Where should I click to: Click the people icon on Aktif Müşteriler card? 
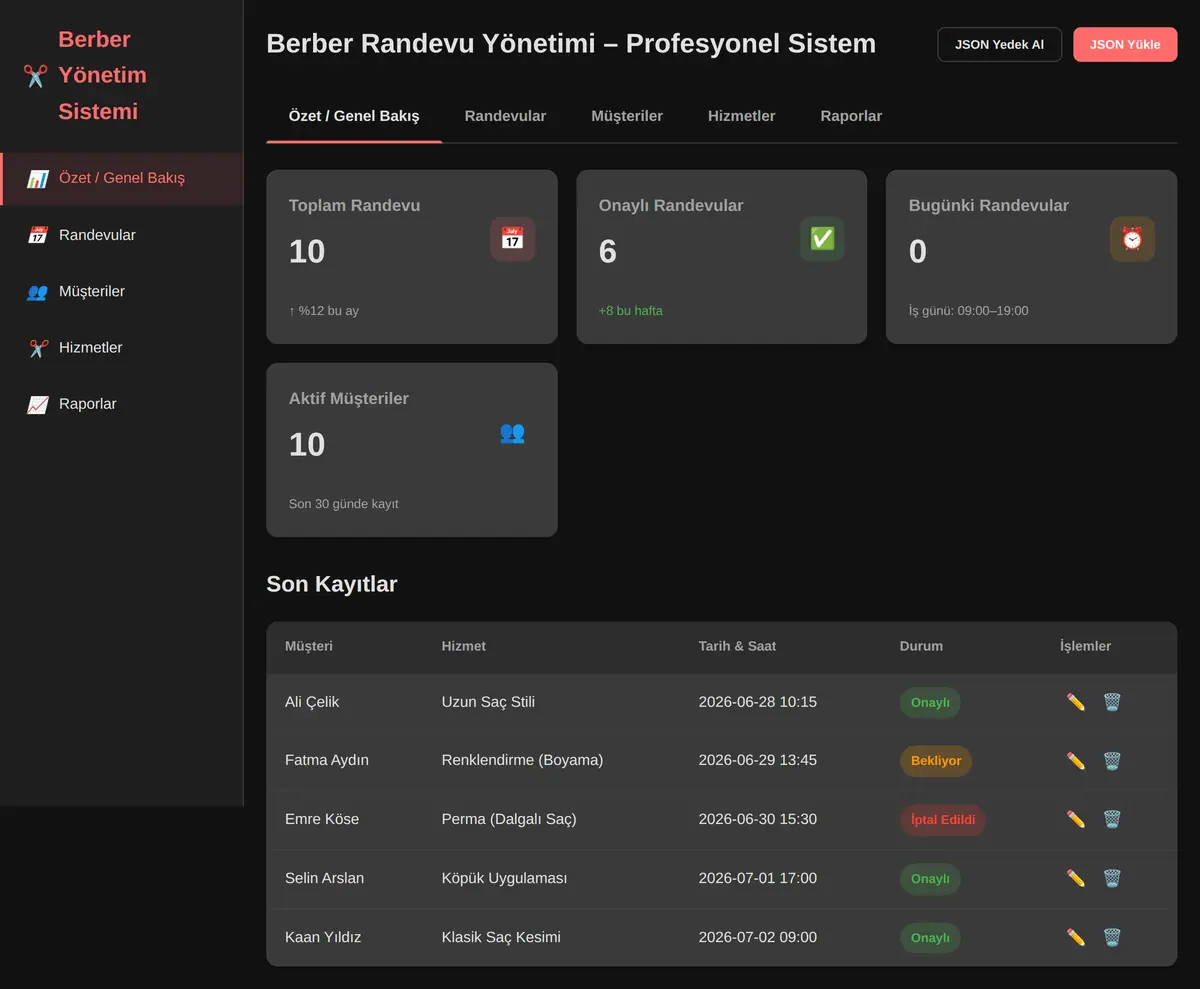pos(512,432)
